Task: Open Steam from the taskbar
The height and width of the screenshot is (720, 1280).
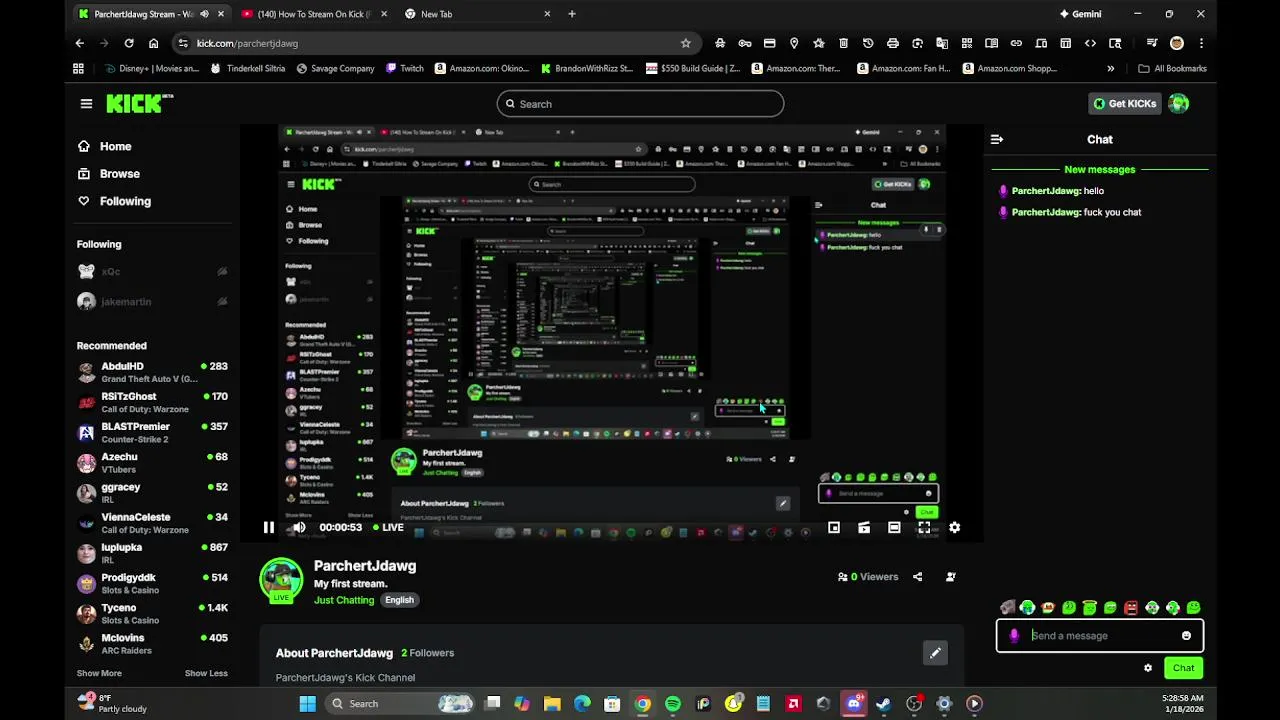Action: pyautogui.click(x=884, y=704)
